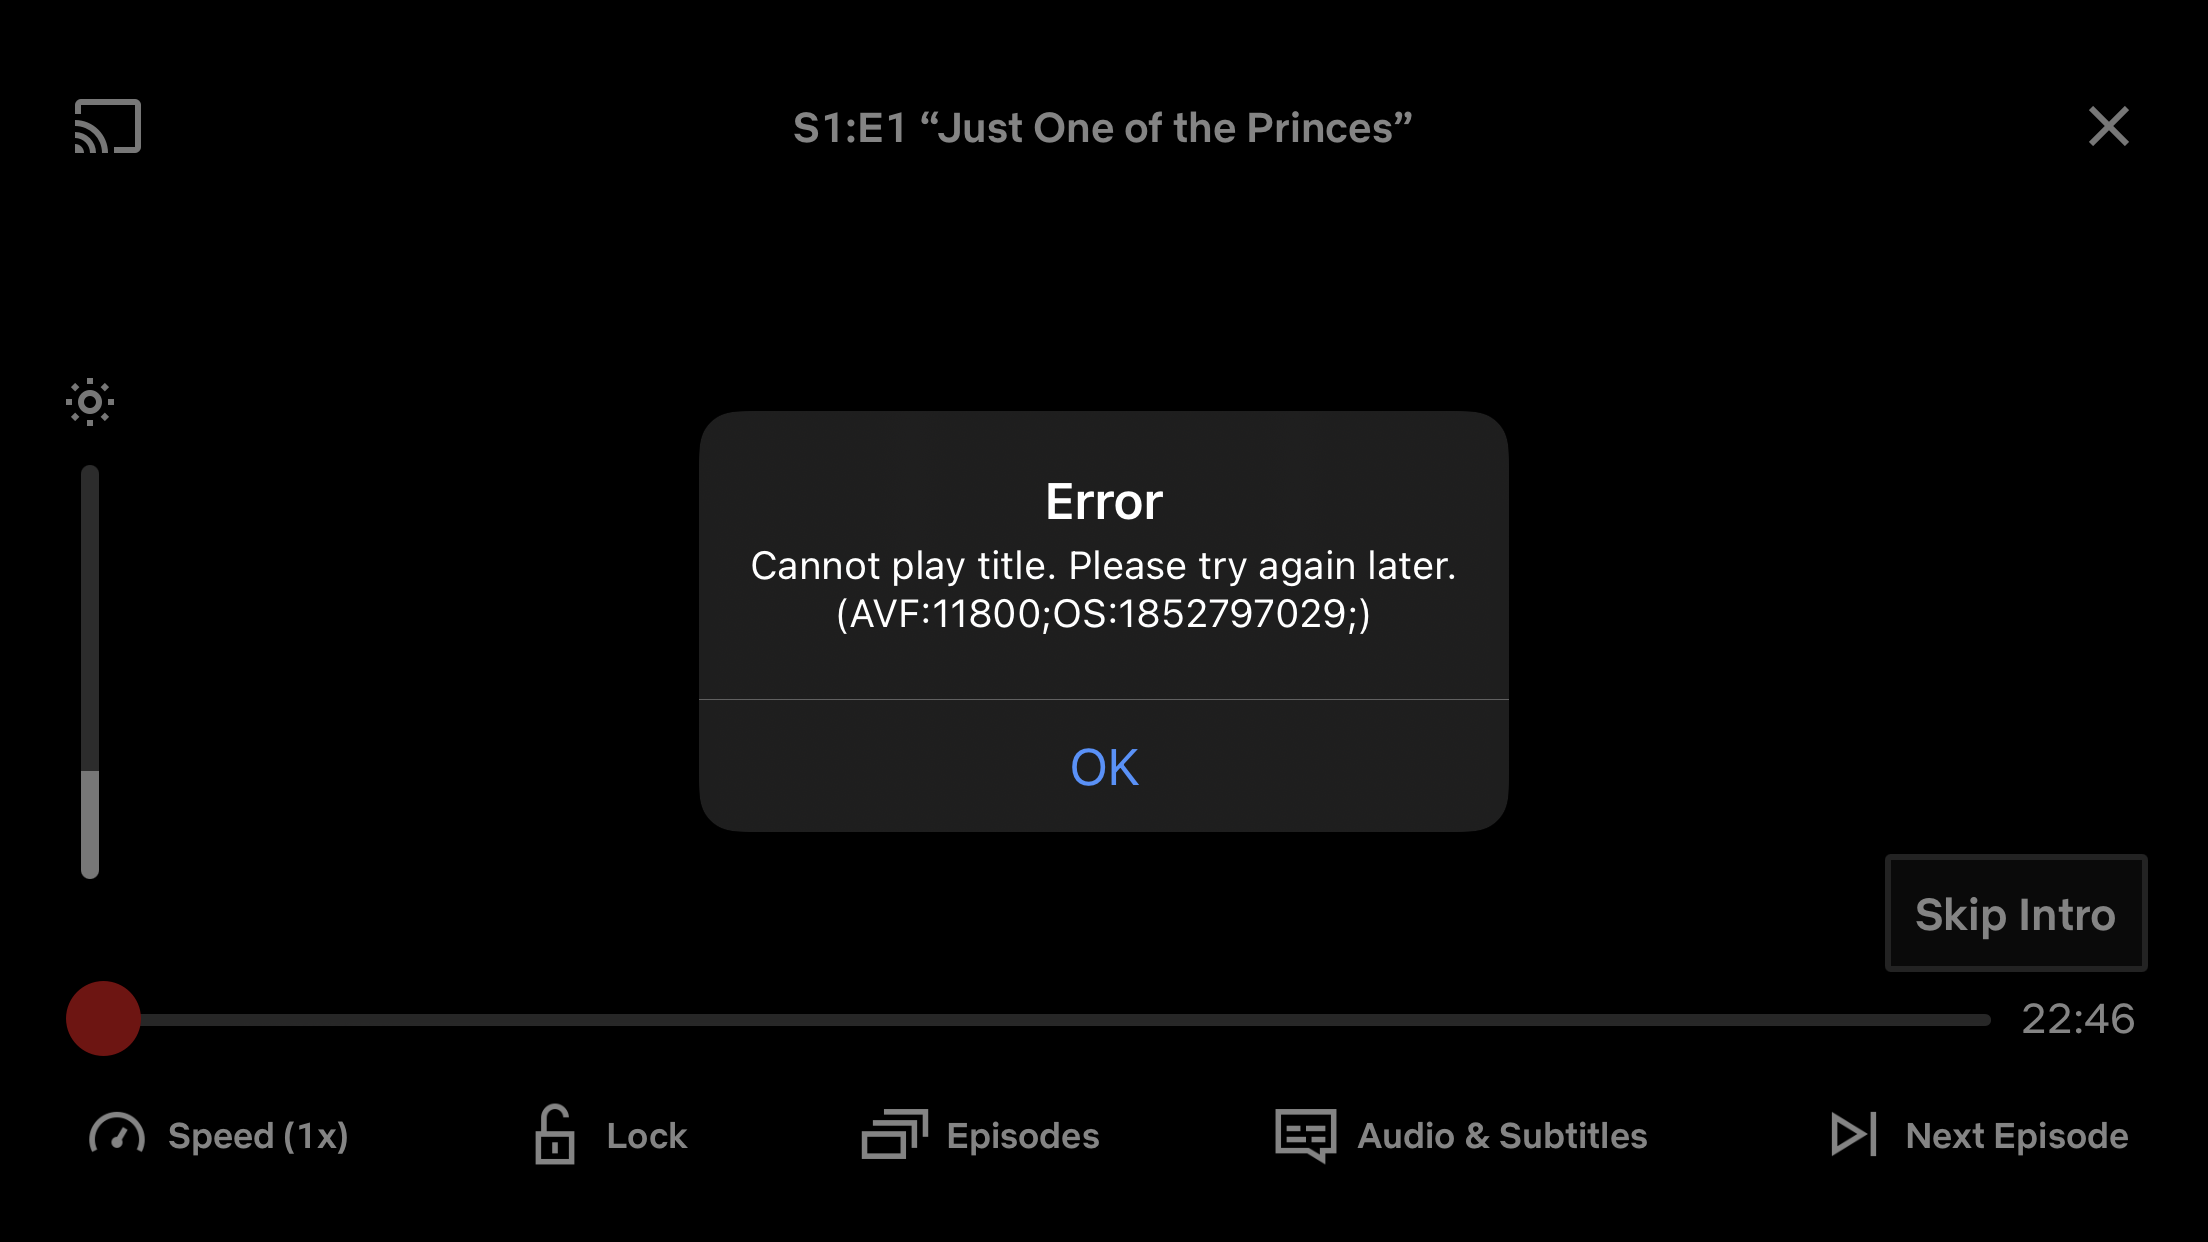Viewport: 2208px width, 1242px height.
Task: Click the Lock screen icon
Action: pyautogui.click(x=550, y=1133)
